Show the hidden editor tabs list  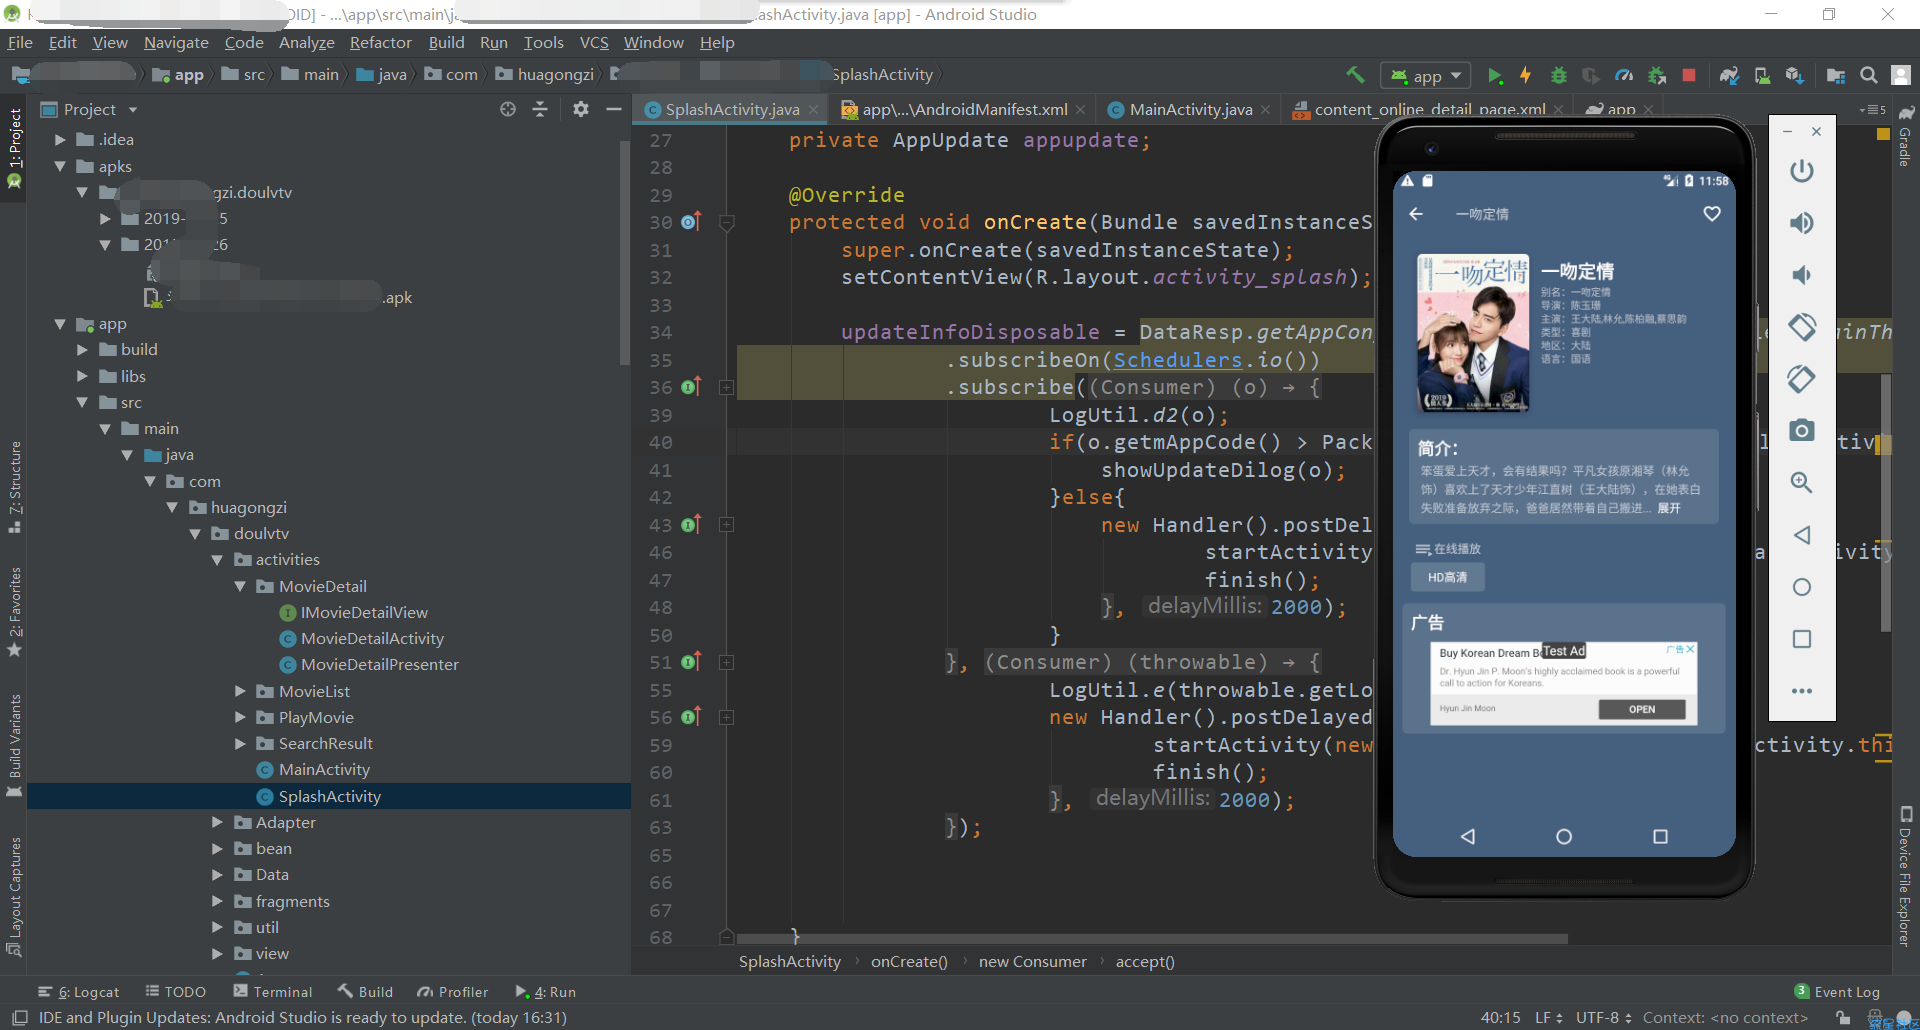click(1873, 109)
